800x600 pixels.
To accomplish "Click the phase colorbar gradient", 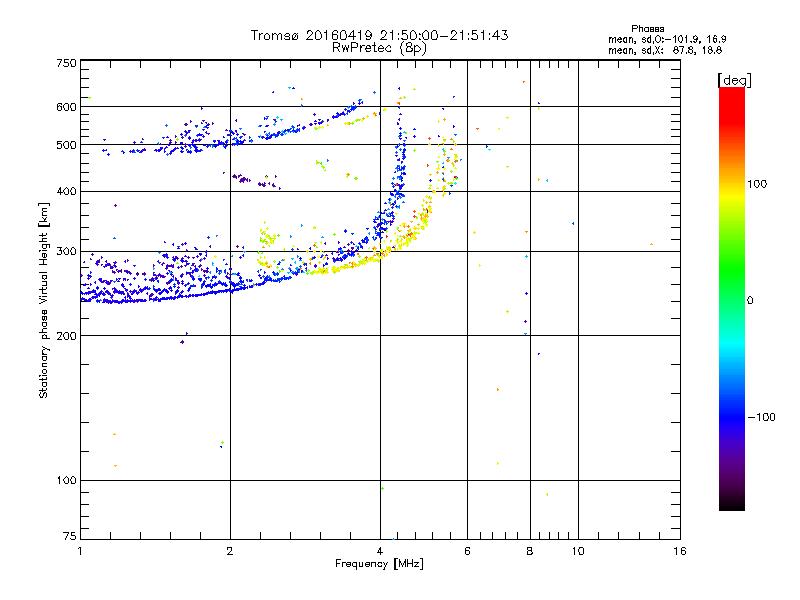I will [x=732, y=299].
